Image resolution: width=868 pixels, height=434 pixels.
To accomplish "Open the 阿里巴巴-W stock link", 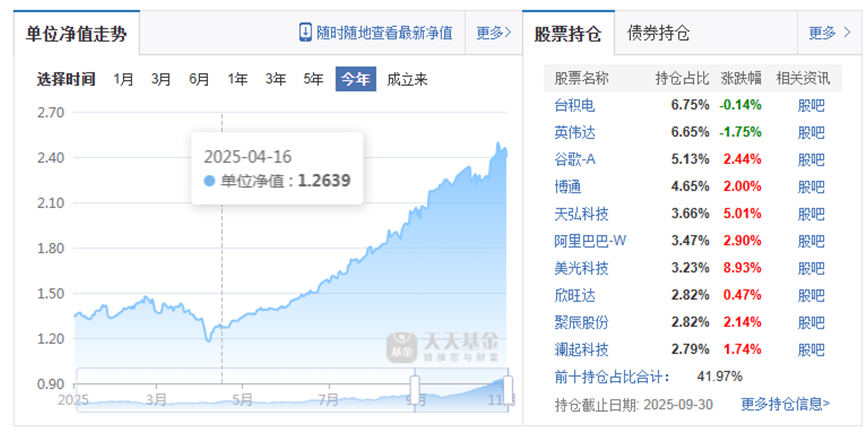I will pyautogui.click(x=591, y=241).
